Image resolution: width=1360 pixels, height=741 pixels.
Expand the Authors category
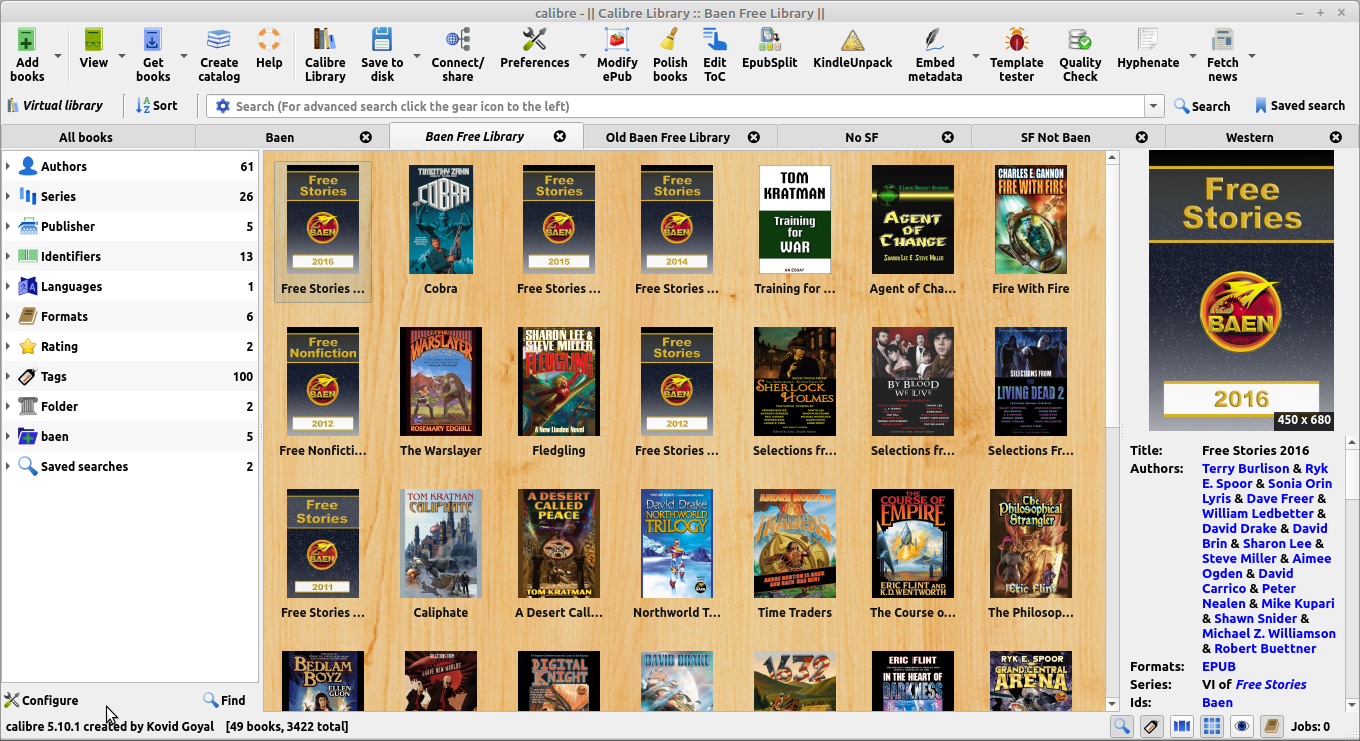point(8,166)
